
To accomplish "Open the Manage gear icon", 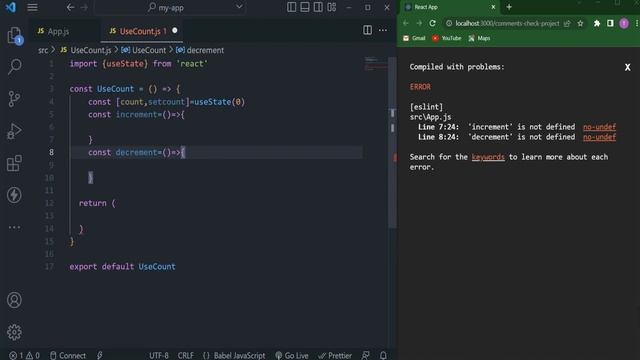I will tap(14, 332).
